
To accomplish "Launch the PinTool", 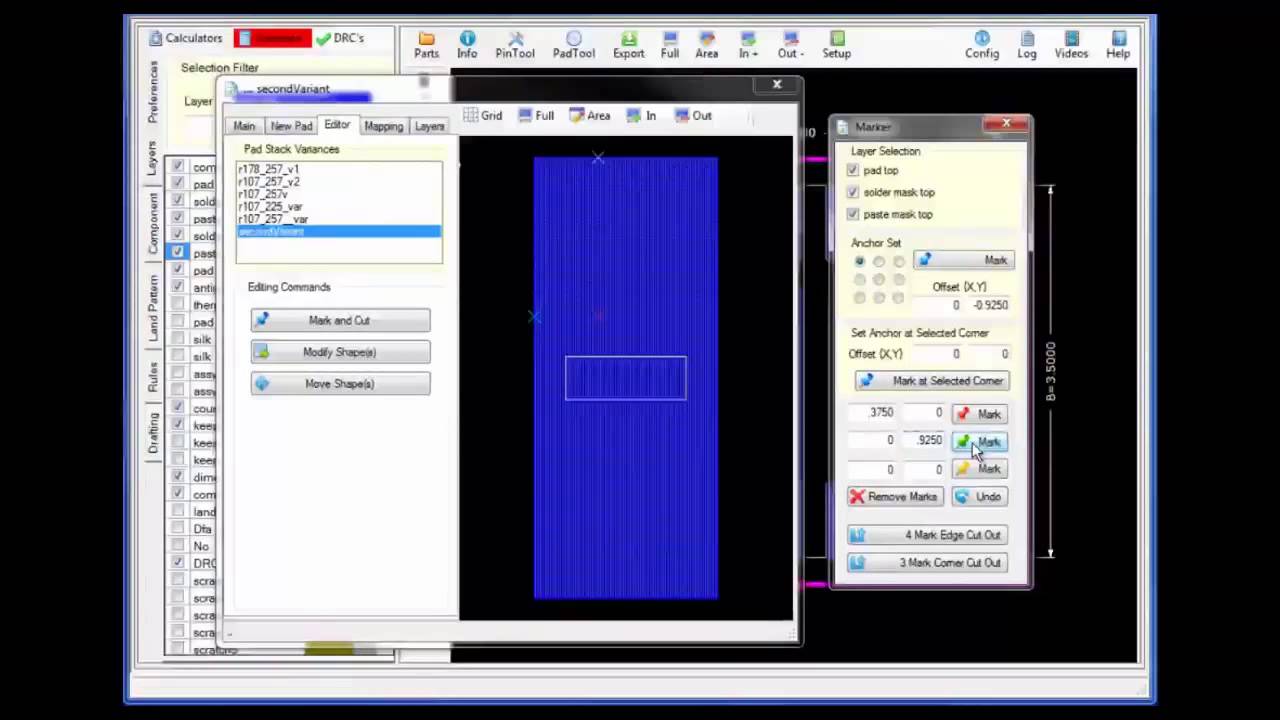I will pyautogui.click(x=515, y=45).
